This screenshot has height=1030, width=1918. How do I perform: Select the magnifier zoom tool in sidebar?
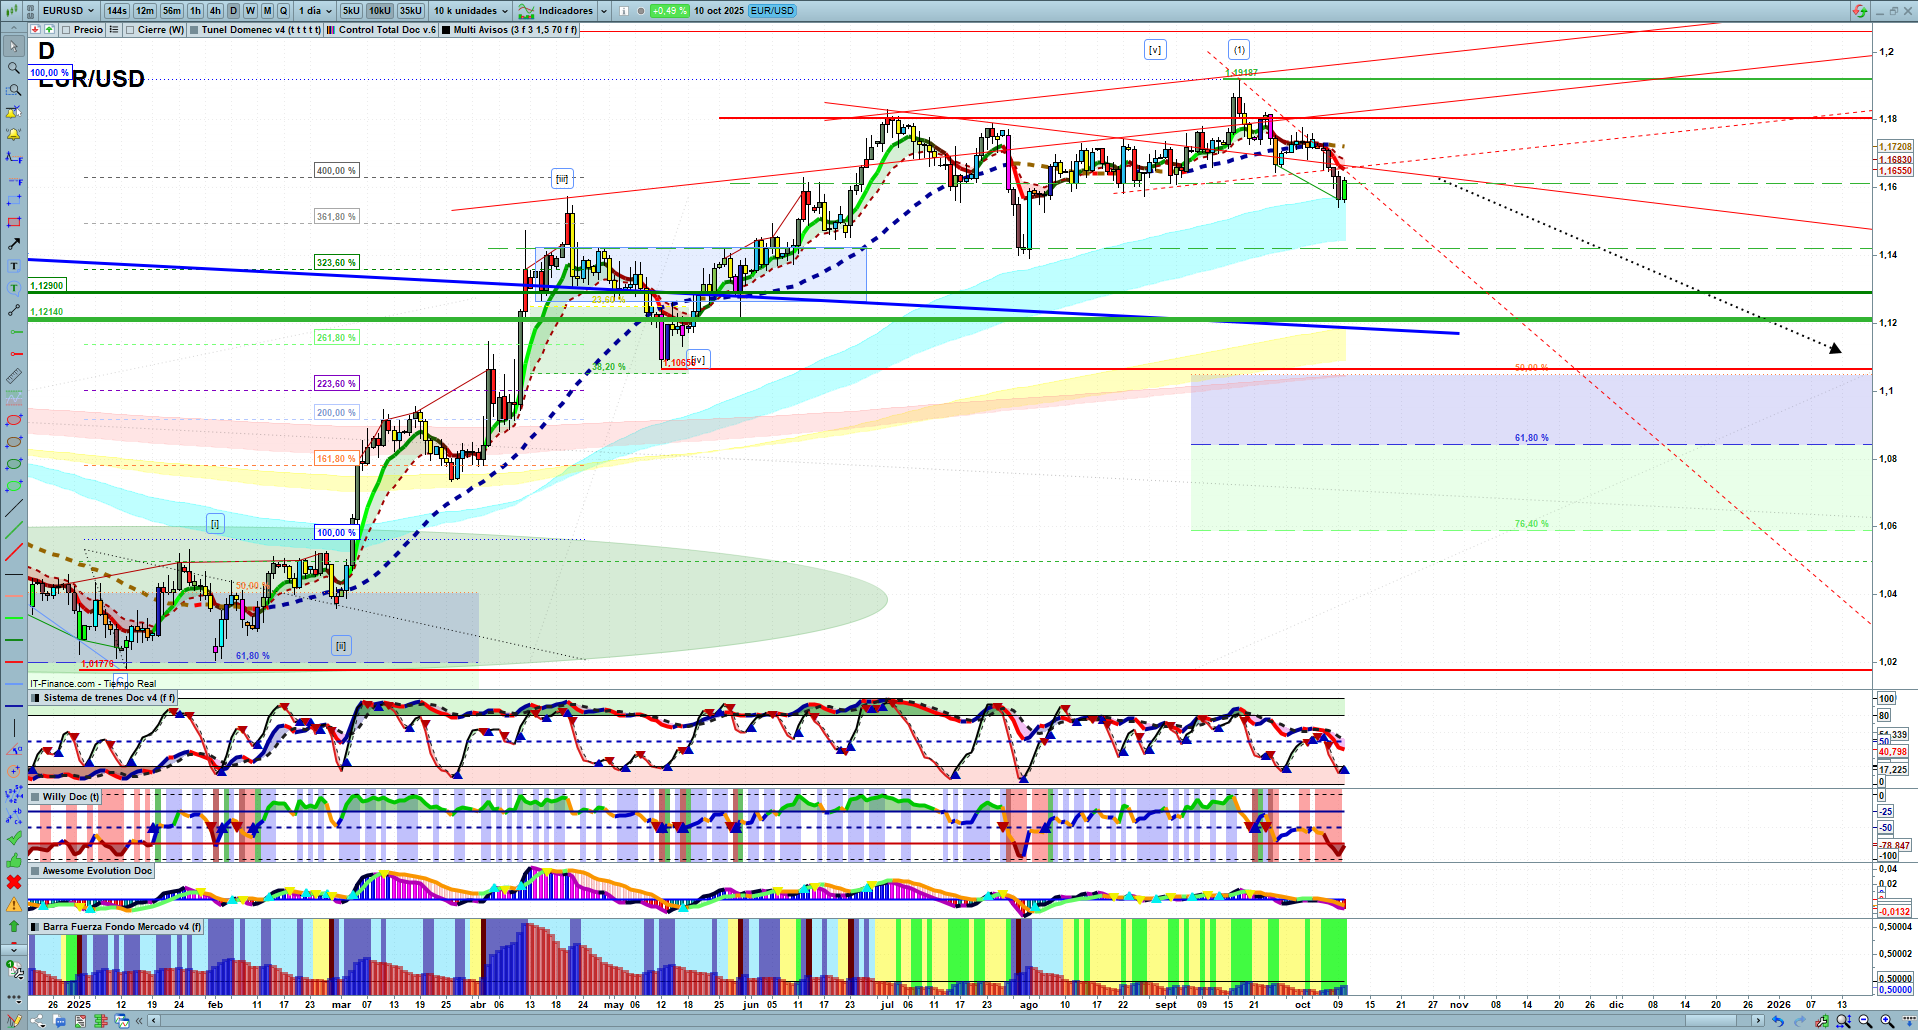[x=14, y=68]
